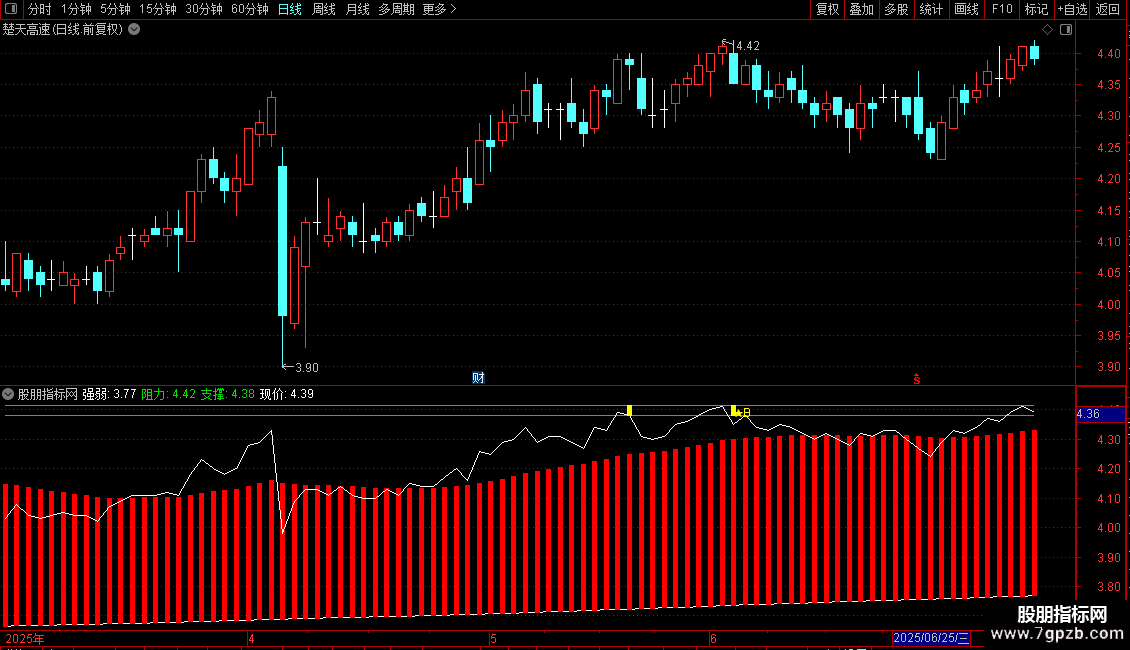Open F10 company information
Screen dimensions: 1130x650
(1002, 9)
